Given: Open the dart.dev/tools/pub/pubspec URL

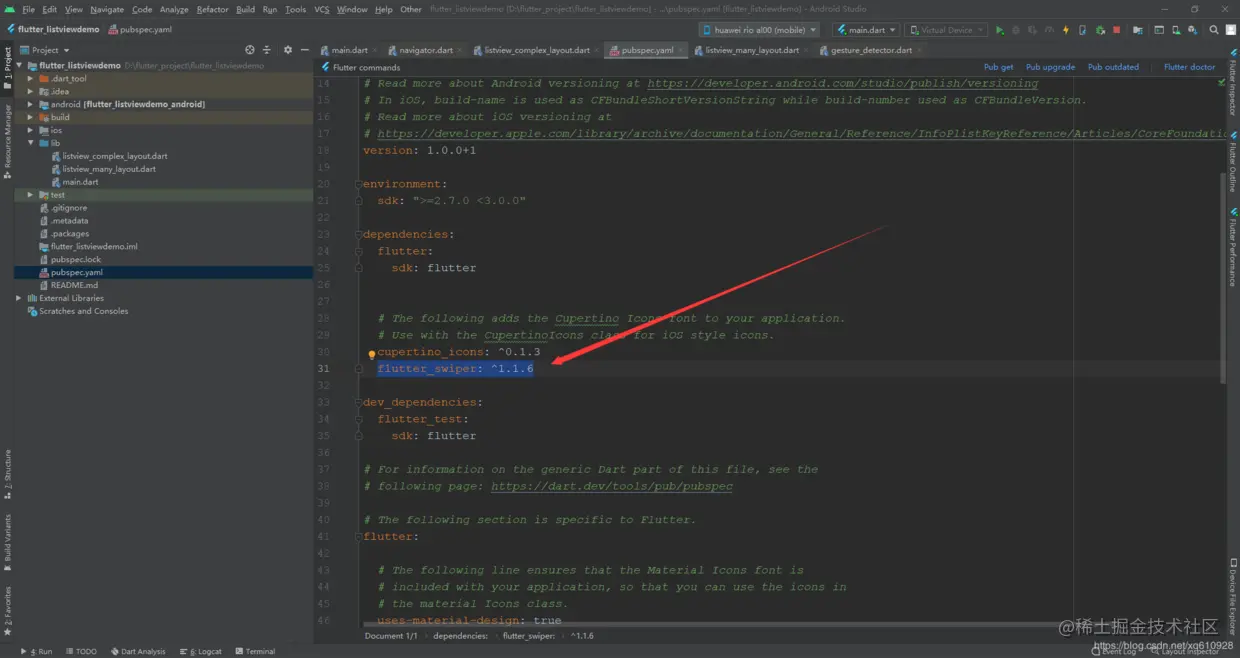Looking at the screenshot, I should (612, 486).
